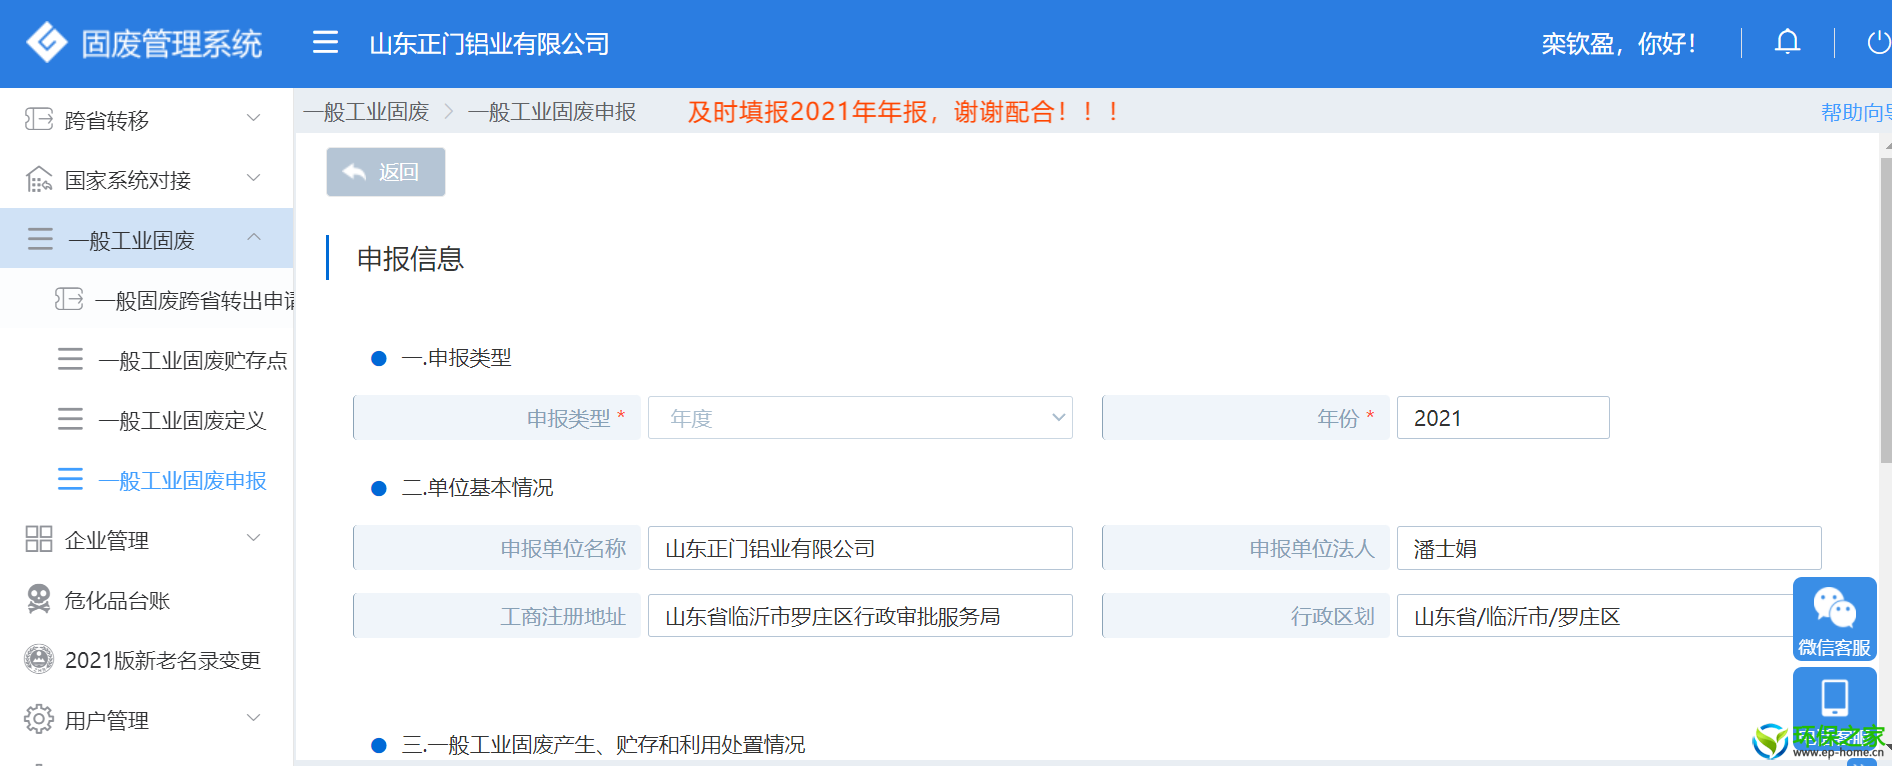Click the 申报信息 section heading

[410, 259]
